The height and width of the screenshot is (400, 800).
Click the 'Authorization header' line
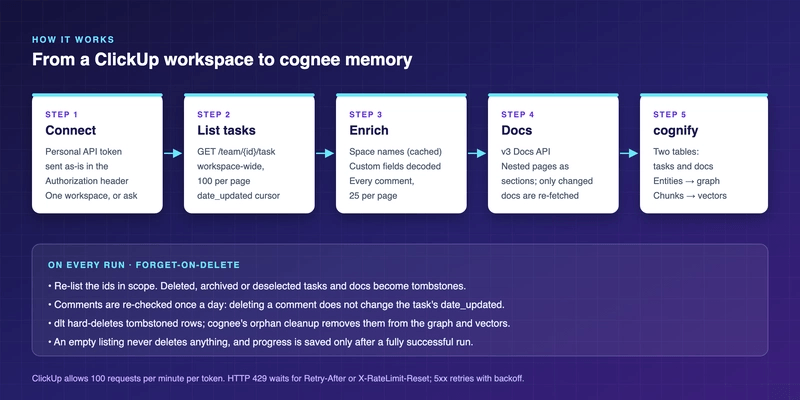[87, 181]
